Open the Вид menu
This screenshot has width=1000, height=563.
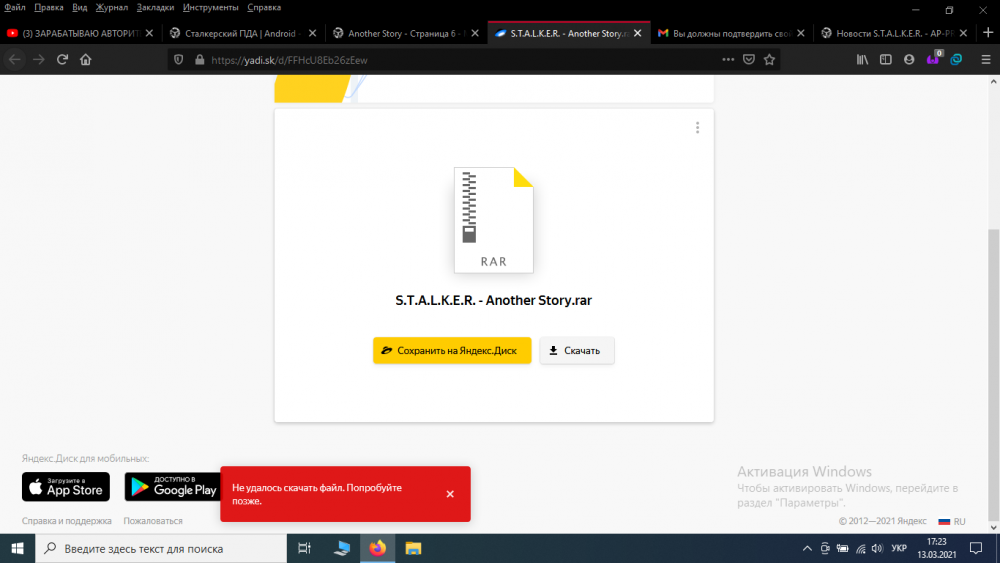pyautogui.click(x=80, y=8)
